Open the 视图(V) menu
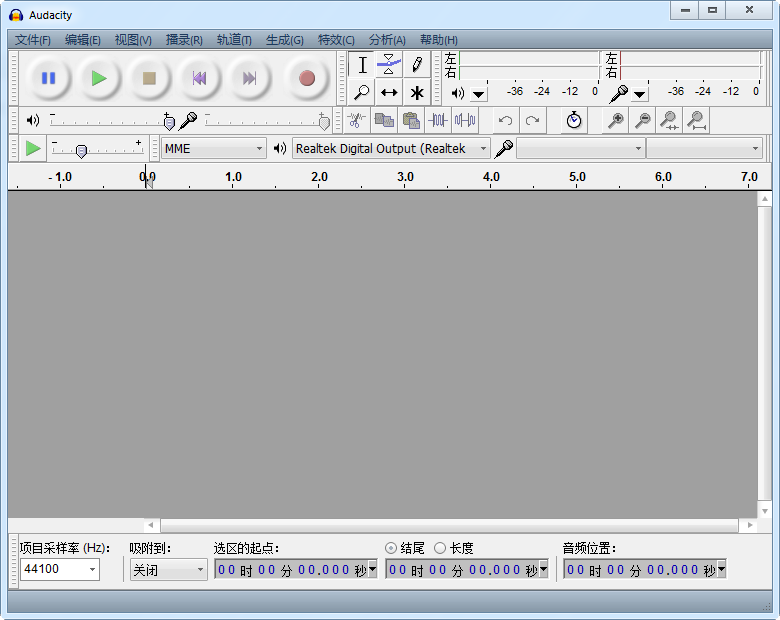Image resolution: width=780 pixels, height=620 pixels. click(133, 40)
